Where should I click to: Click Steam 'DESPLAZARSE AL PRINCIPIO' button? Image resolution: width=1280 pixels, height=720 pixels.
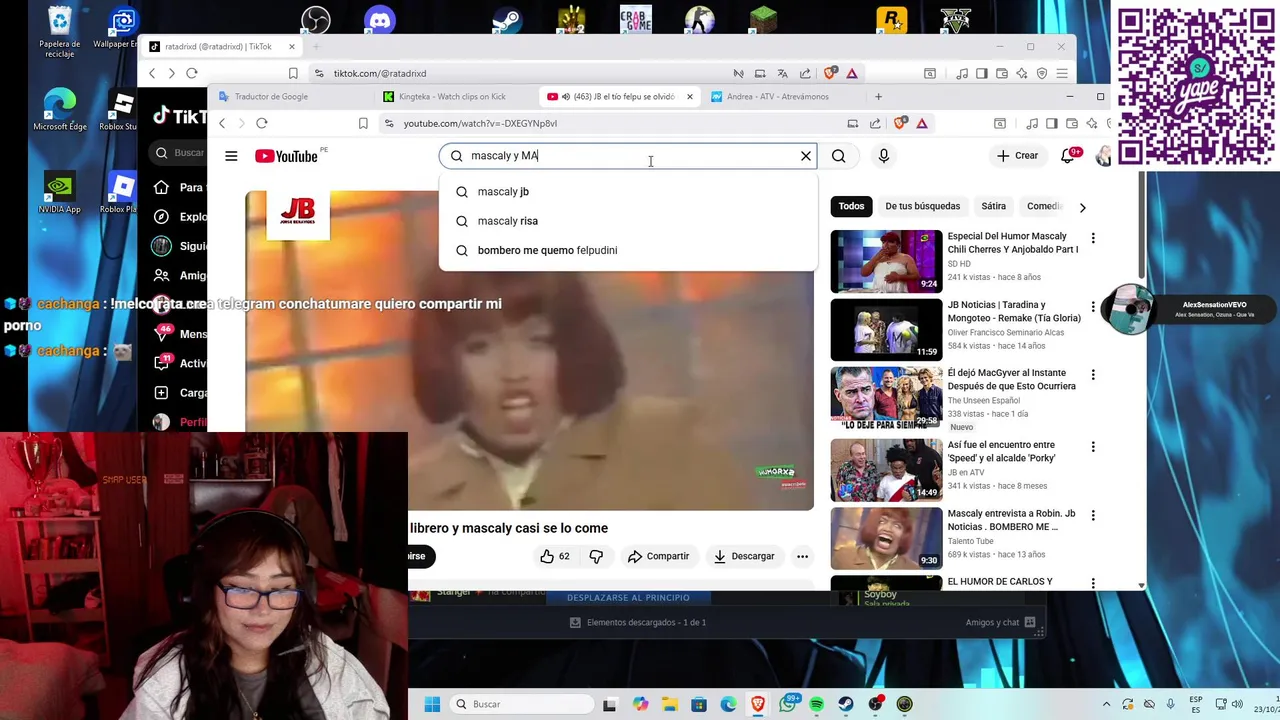(x=628, y=597)
